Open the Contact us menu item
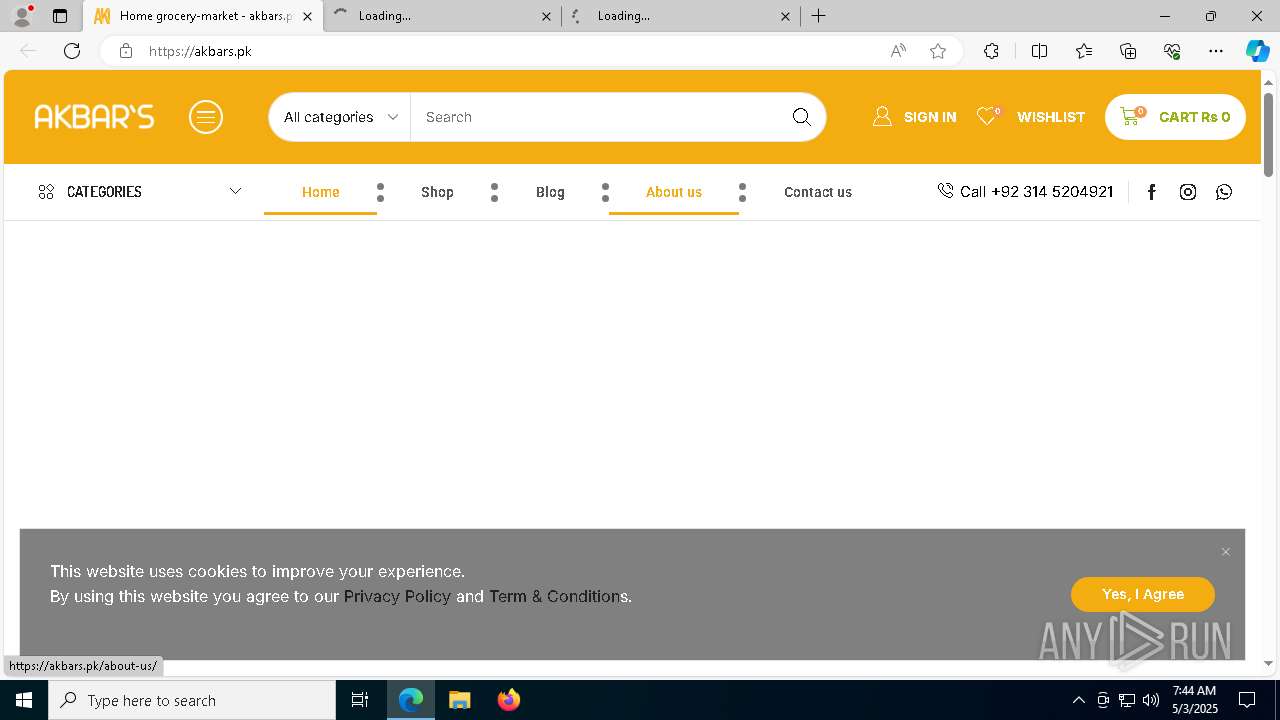 point(818,192)
